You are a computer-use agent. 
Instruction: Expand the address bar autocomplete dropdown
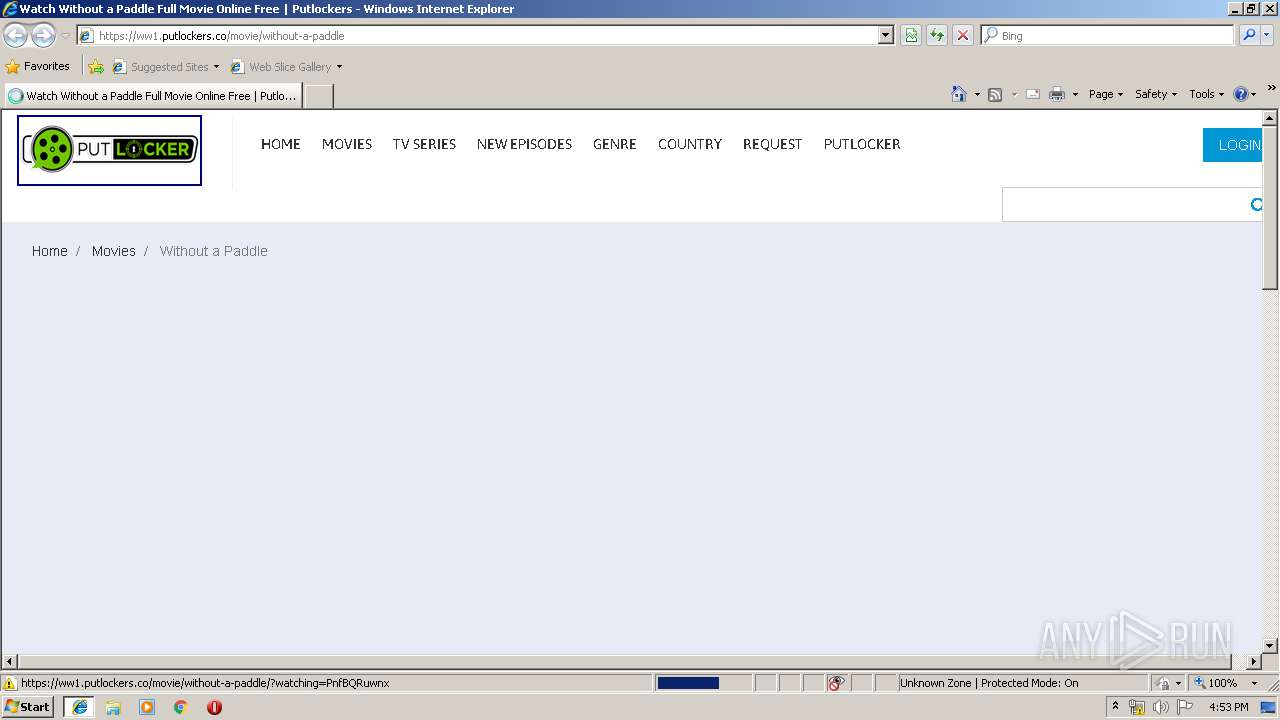(x=885, y=35)
